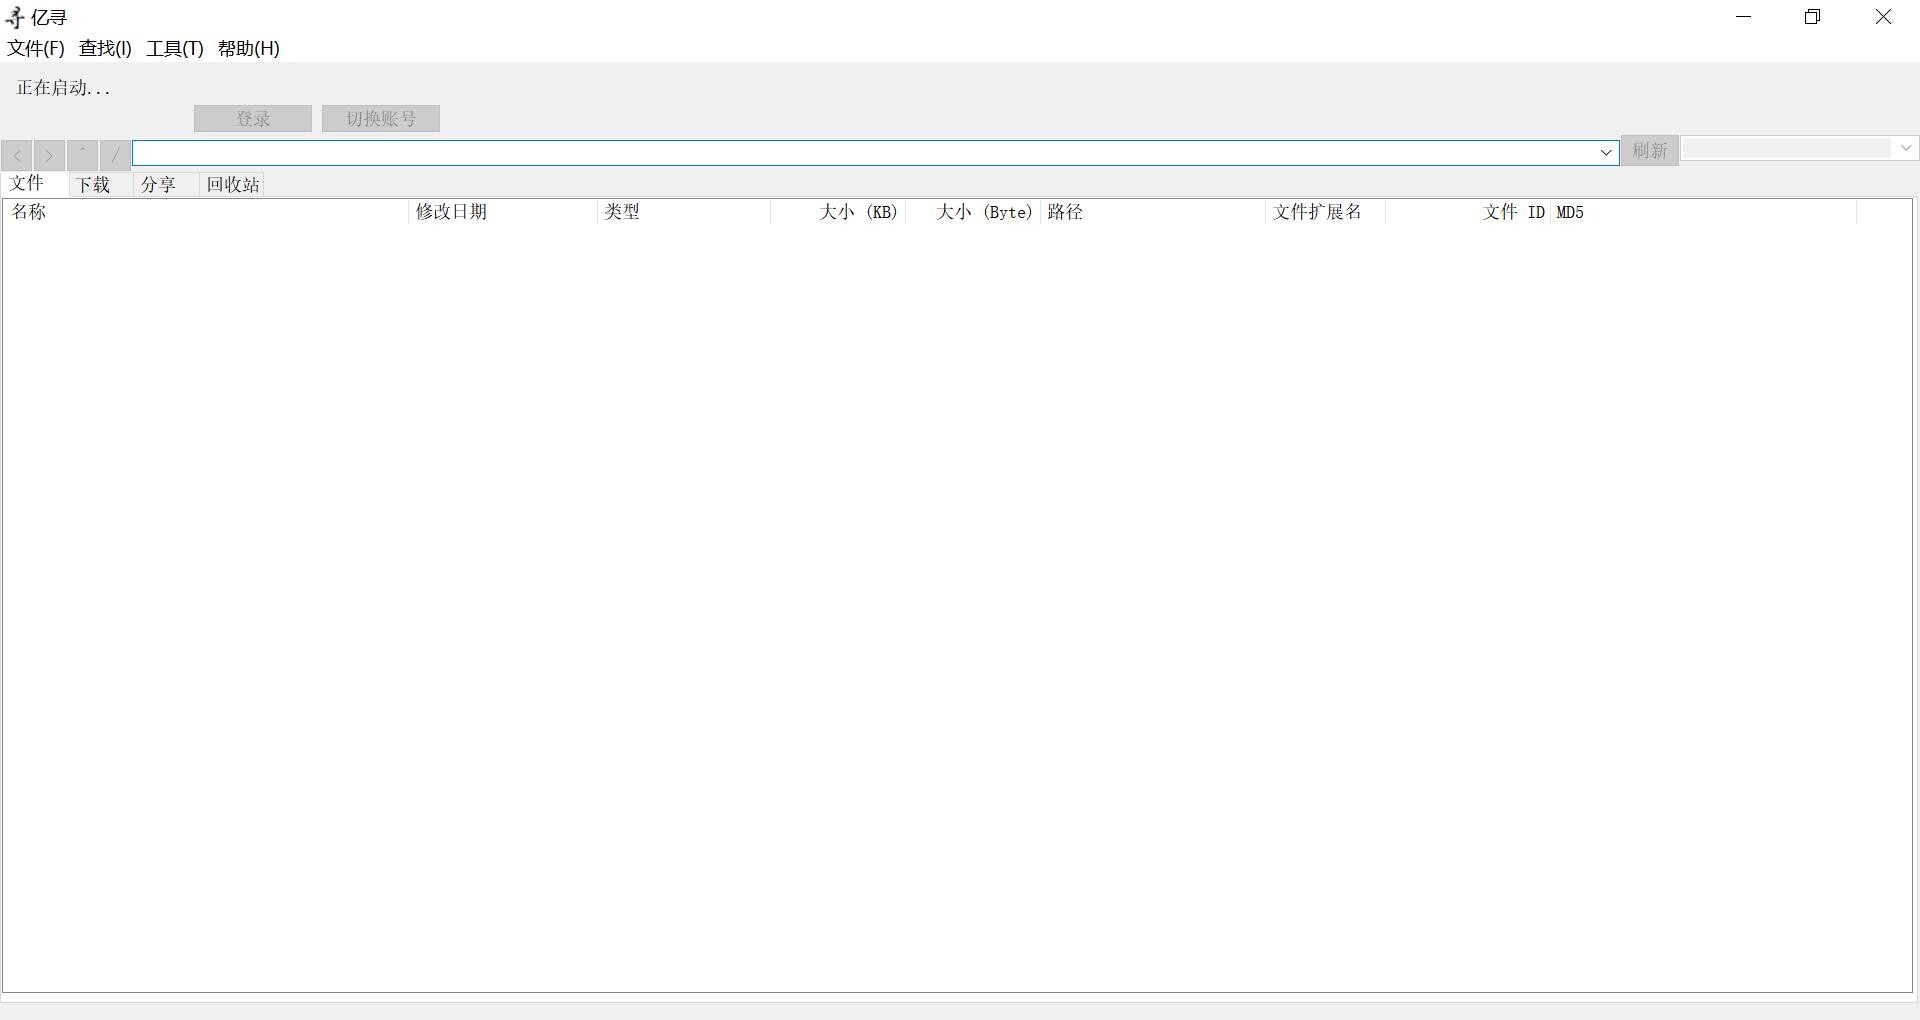Expand the path address bar dropdown arrow
This screenshot has height=1020, width=1920.
tap(1606, 153)
